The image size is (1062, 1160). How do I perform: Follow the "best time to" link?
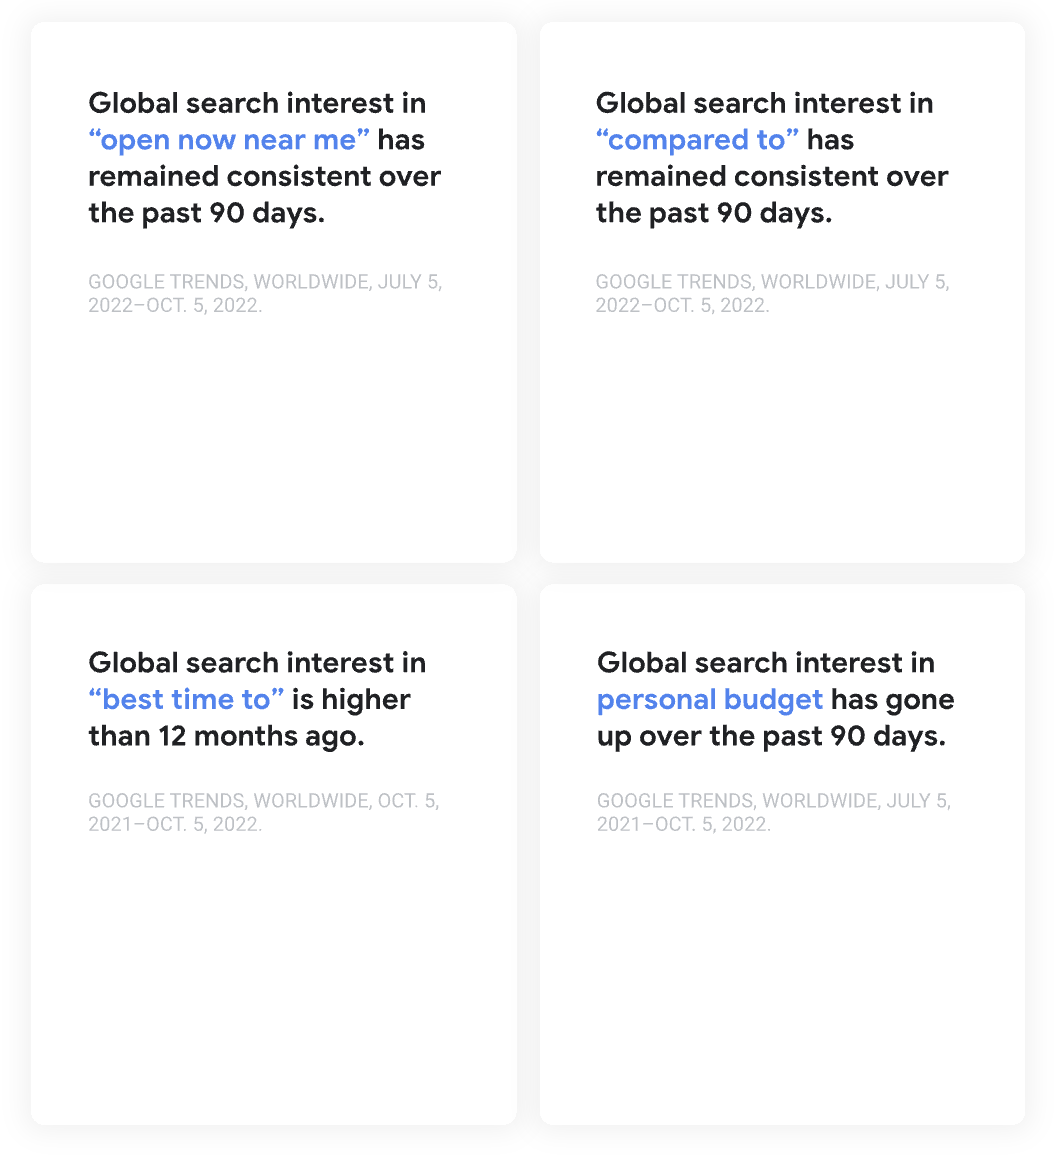coord(186,700)
